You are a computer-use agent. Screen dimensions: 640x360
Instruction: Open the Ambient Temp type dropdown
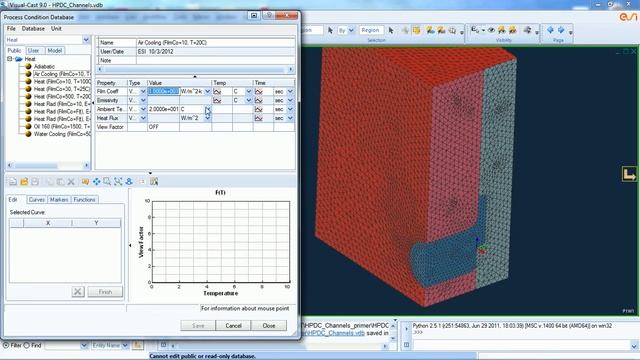click(x=143, y=109)
